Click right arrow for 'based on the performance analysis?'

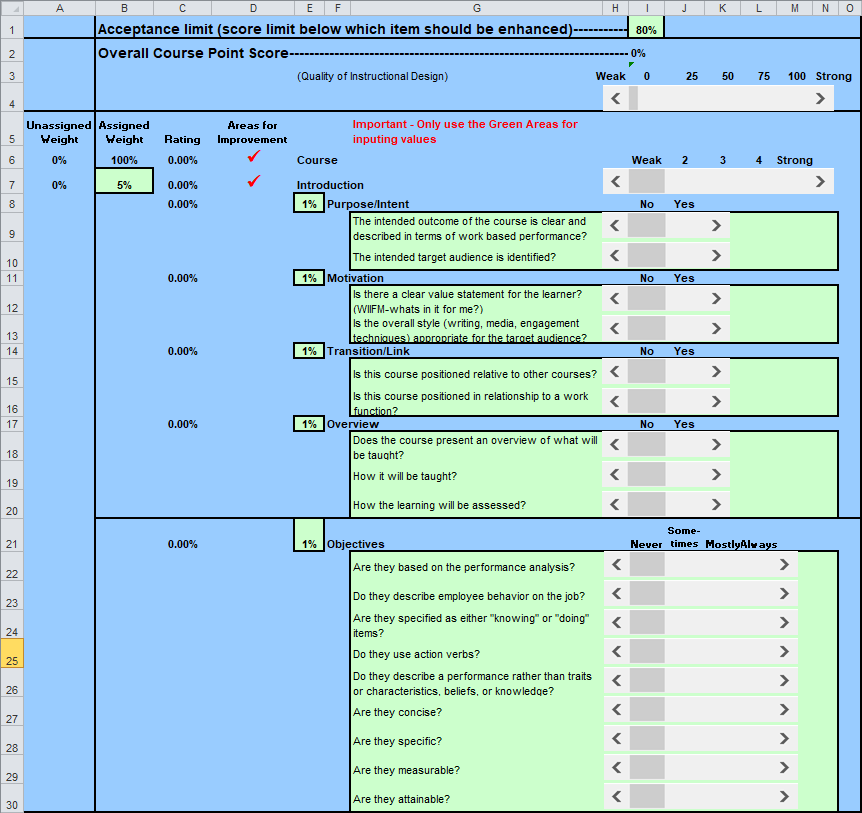(784, 565)
